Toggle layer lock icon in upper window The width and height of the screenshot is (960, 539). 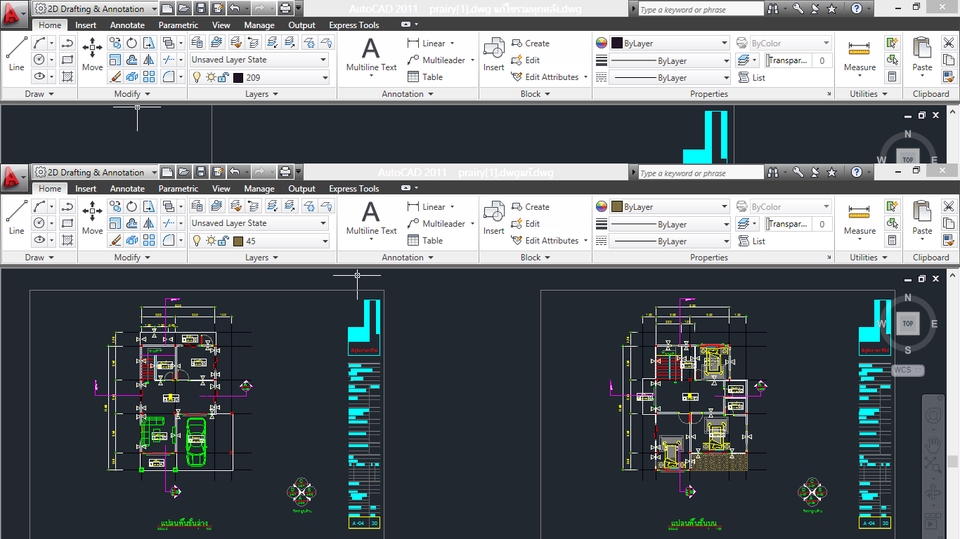[x=223, y=77]
